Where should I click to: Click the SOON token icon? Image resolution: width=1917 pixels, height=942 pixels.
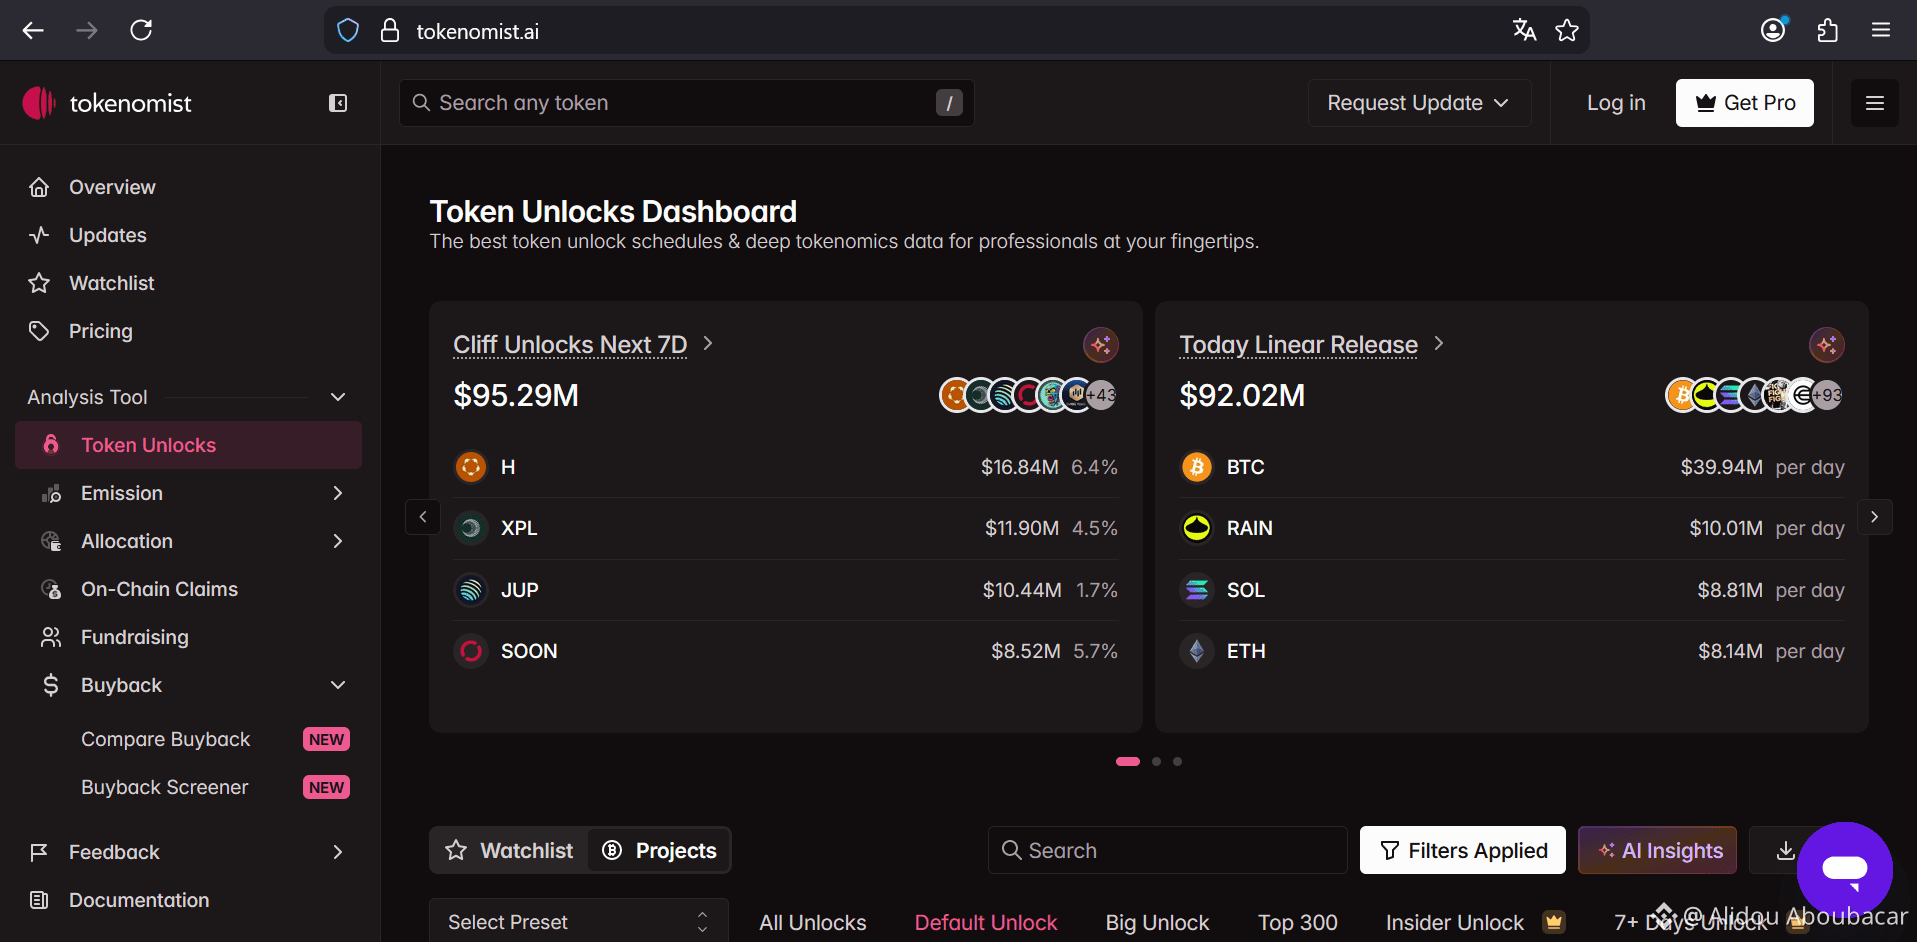point(471,651)
